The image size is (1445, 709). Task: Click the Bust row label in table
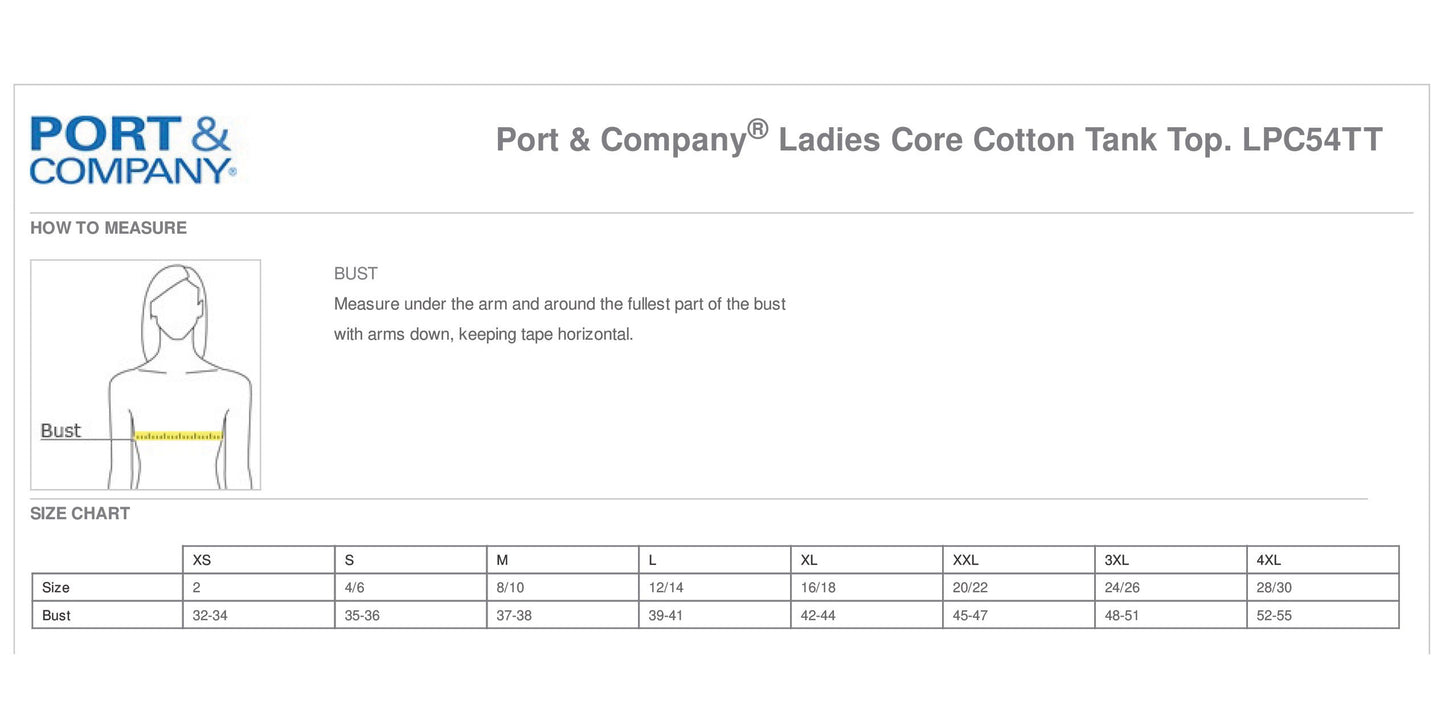pyautogui.click(x=57, y=616)
